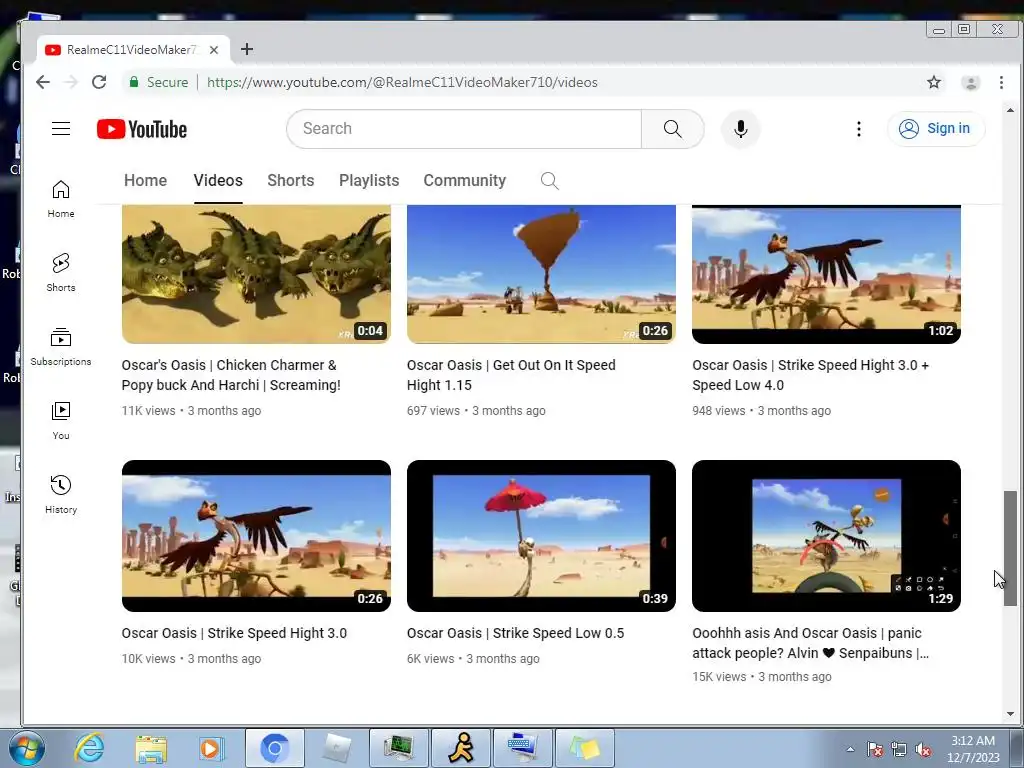Open title Ooohhh asis And Oscar Oasis panic
Image resolution: width=1024 pixels, height=768 pixels.
[x=810, y=643]
